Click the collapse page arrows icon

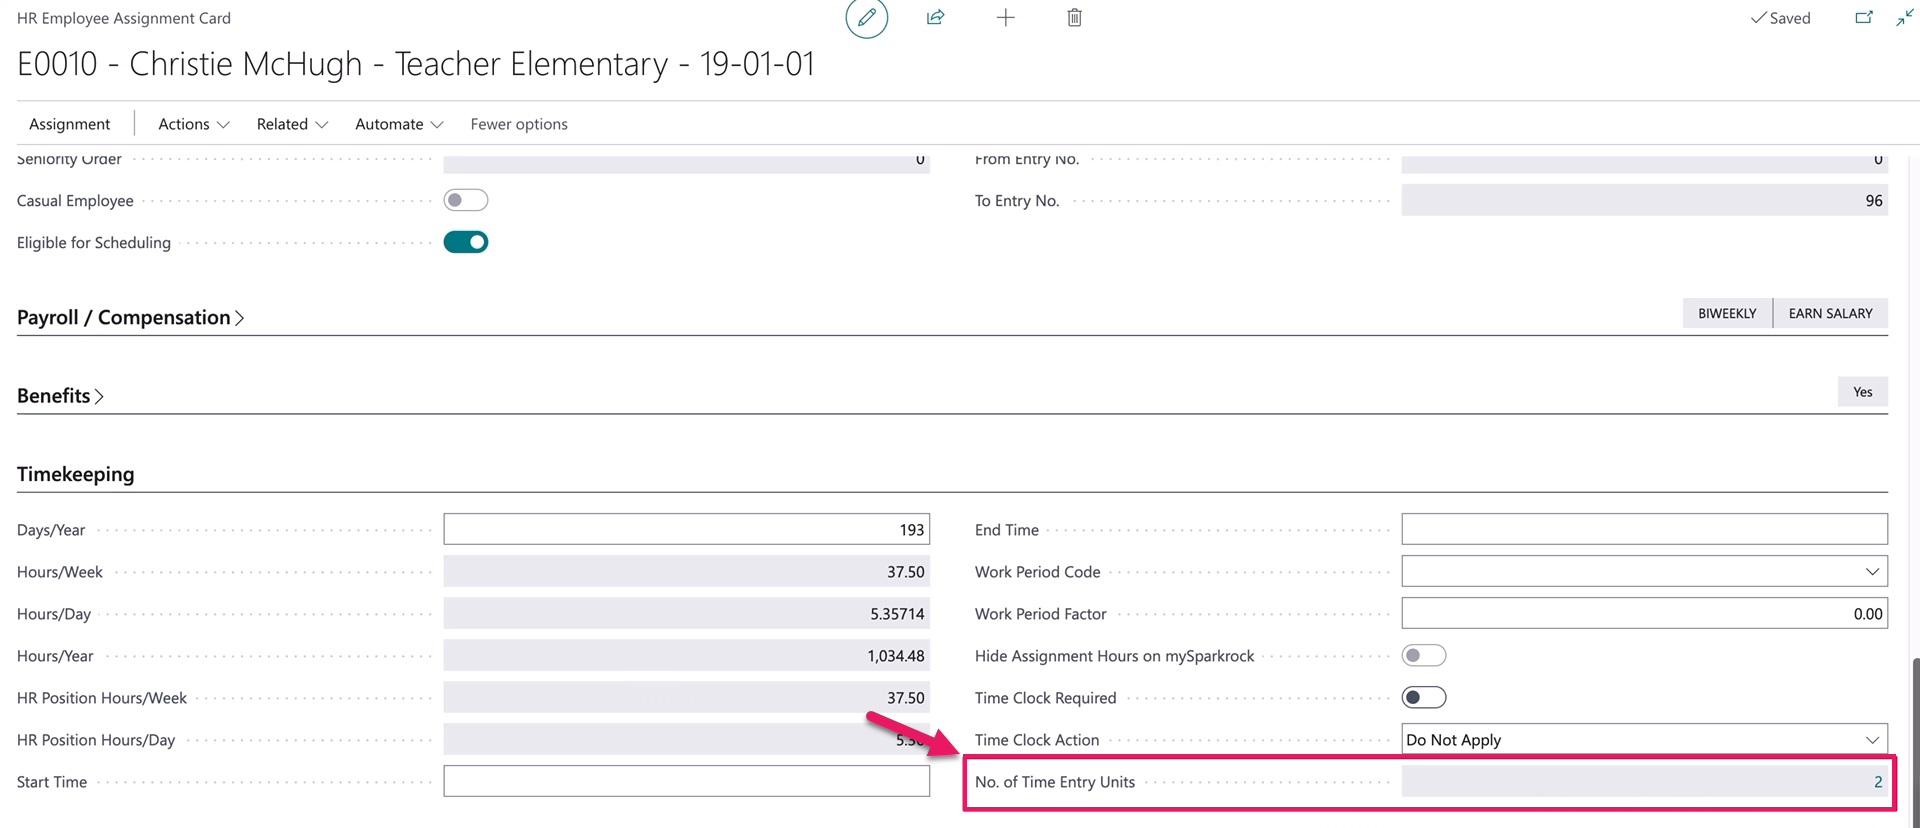click(1905, 18)
